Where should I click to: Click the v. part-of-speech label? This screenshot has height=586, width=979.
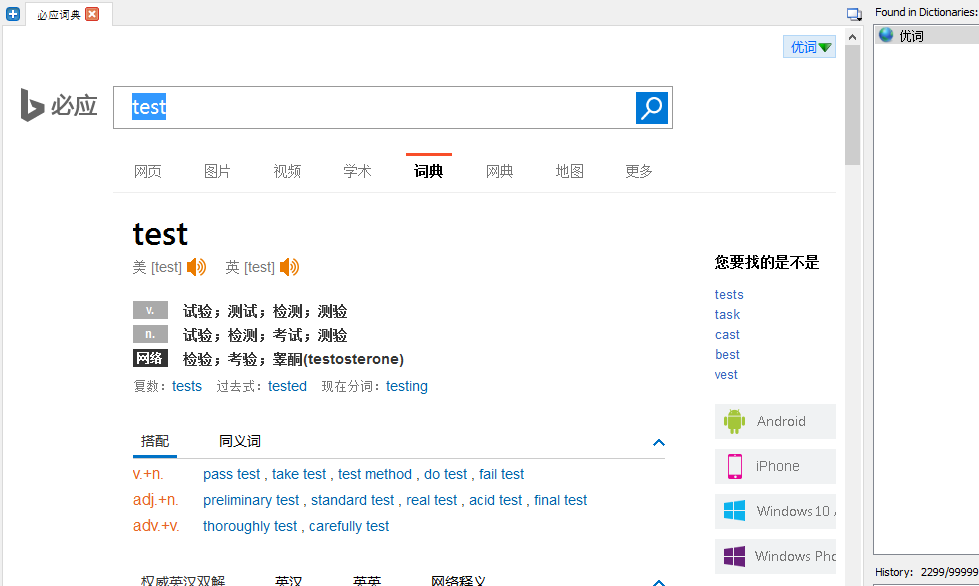(150, 310)
